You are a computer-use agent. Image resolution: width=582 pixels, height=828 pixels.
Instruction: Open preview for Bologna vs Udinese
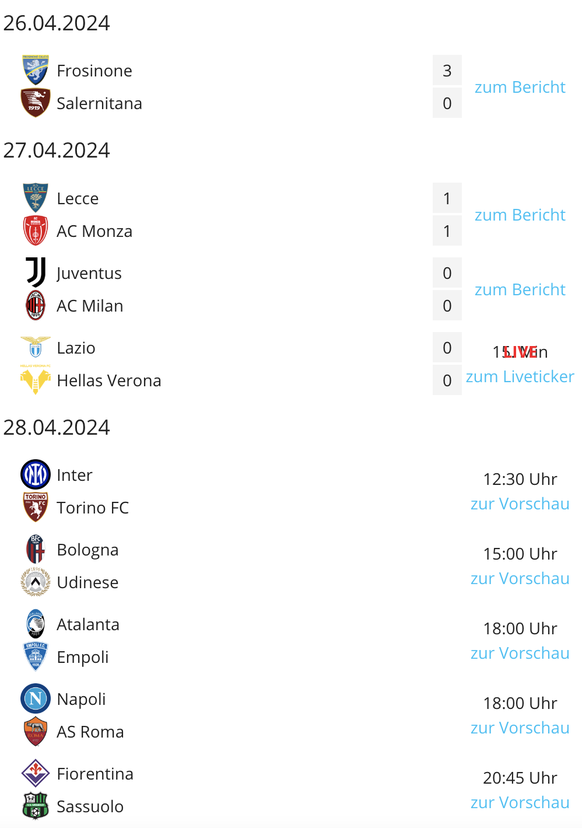(x=520, y=578)
